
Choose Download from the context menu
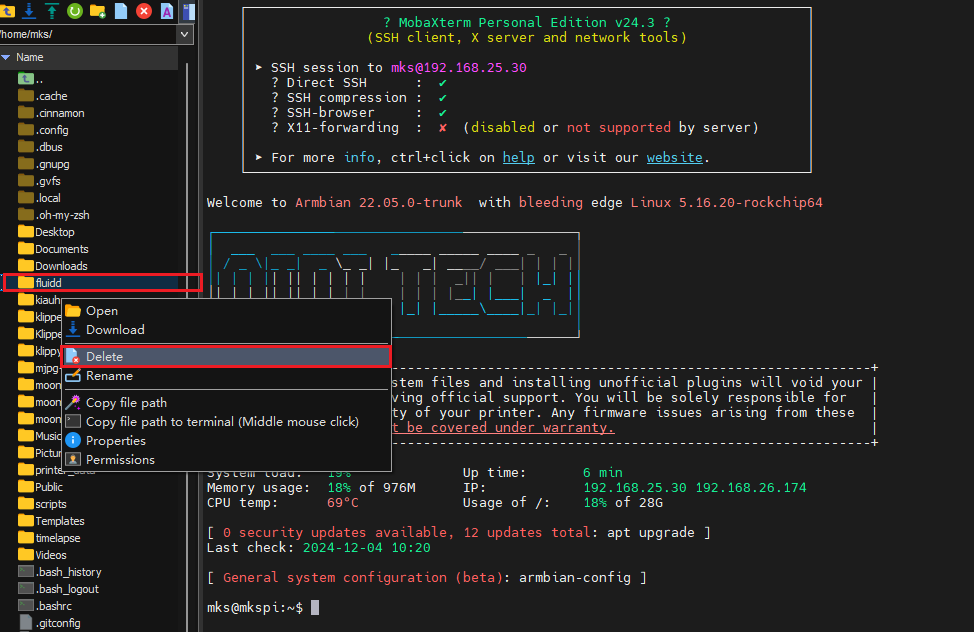(115, 330)
